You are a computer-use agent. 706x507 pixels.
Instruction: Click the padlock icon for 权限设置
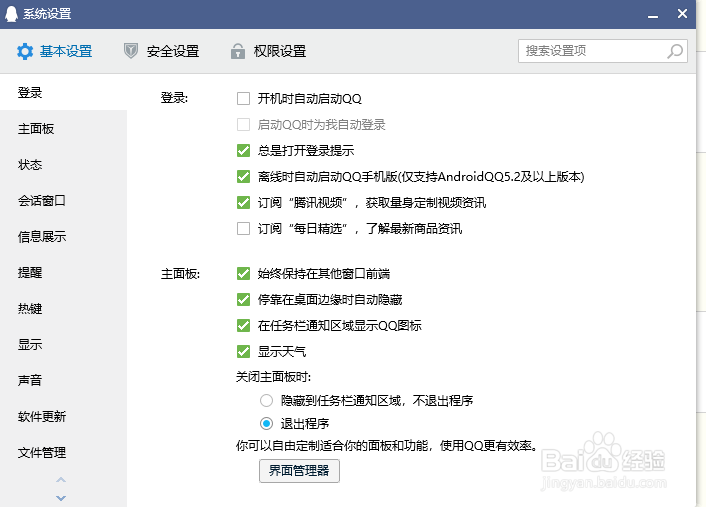238,51
